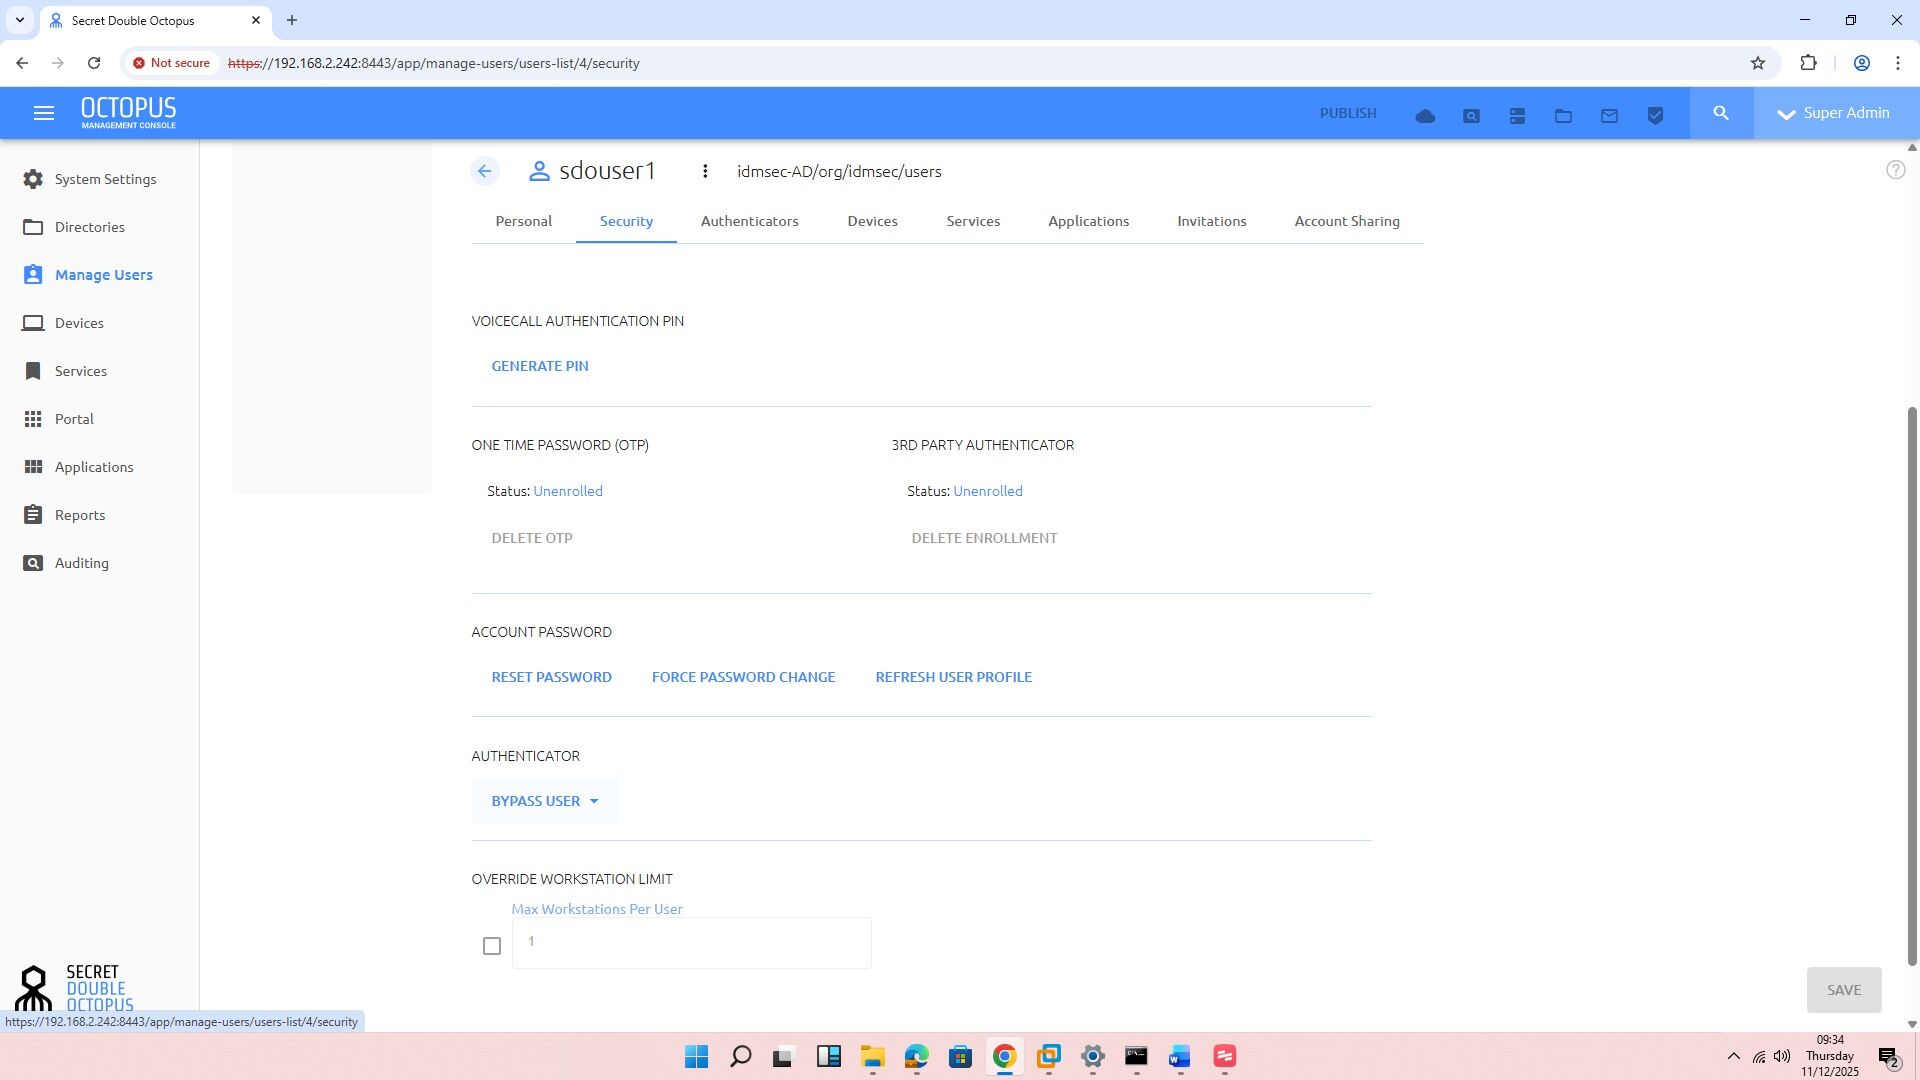Click the mail icon in the top bar
The width and height of the screenshot is (1920, 1080).
point(1608,115)
